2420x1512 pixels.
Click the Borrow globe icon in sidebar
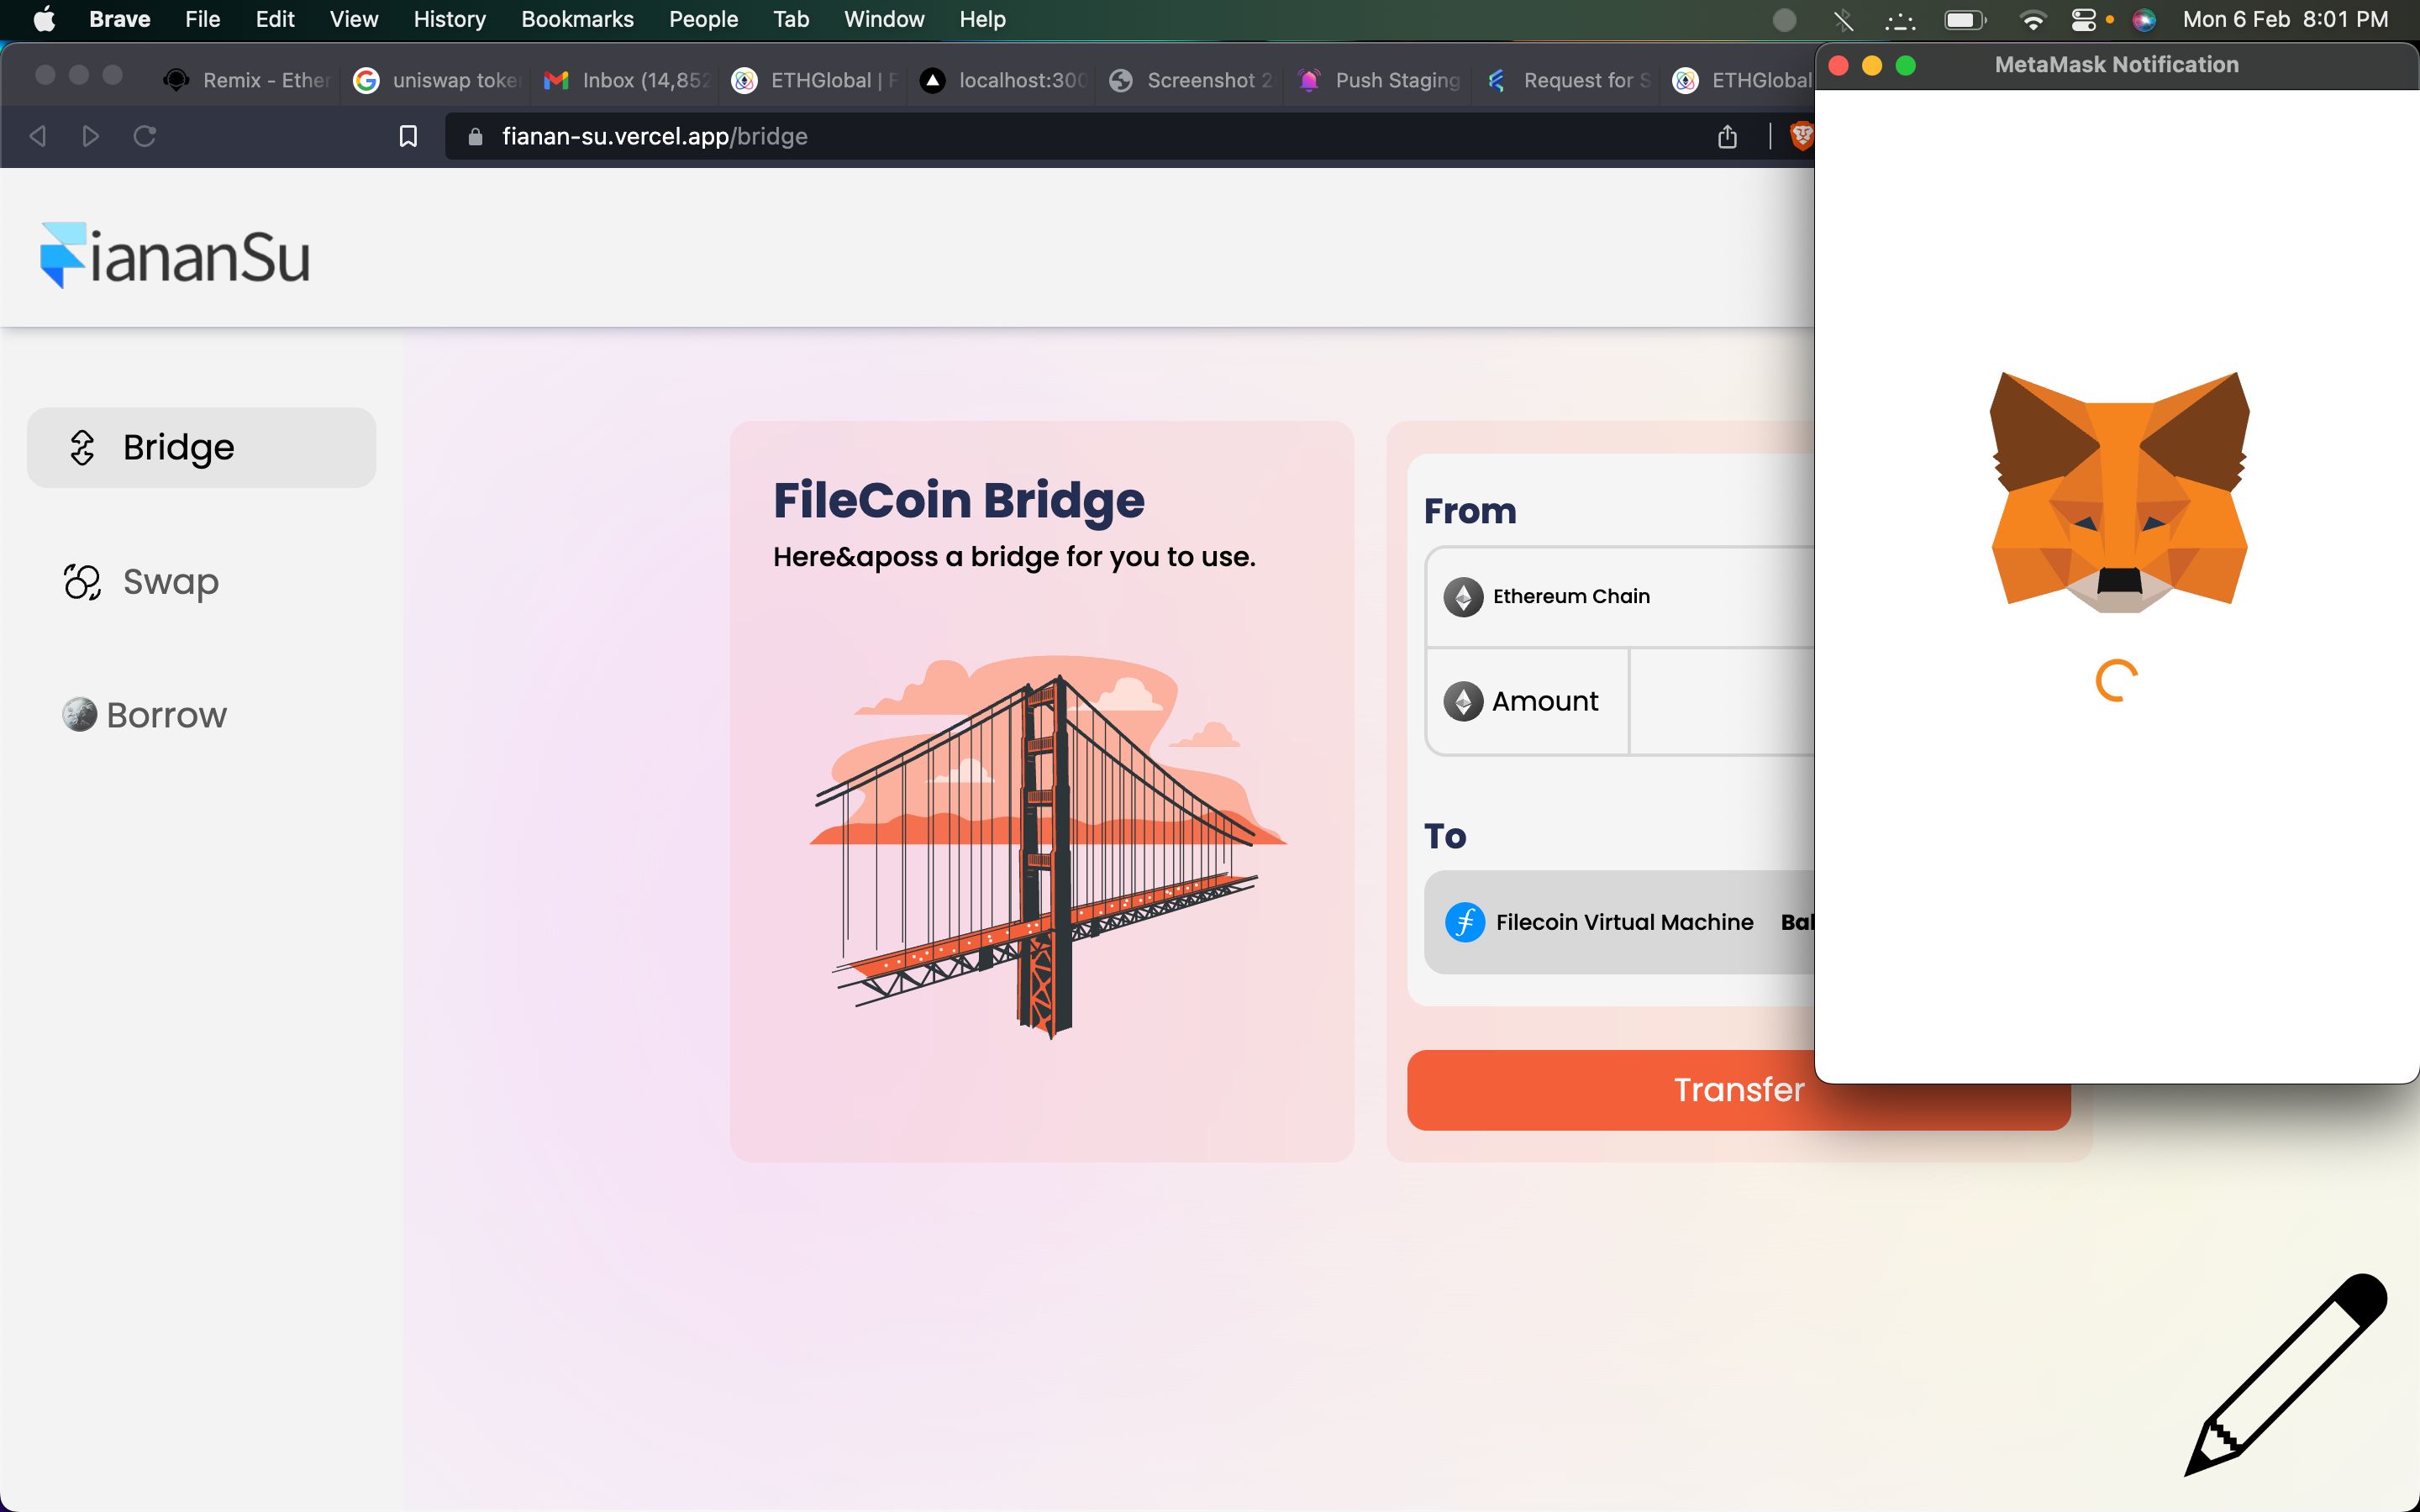click(x=79, y=714)
